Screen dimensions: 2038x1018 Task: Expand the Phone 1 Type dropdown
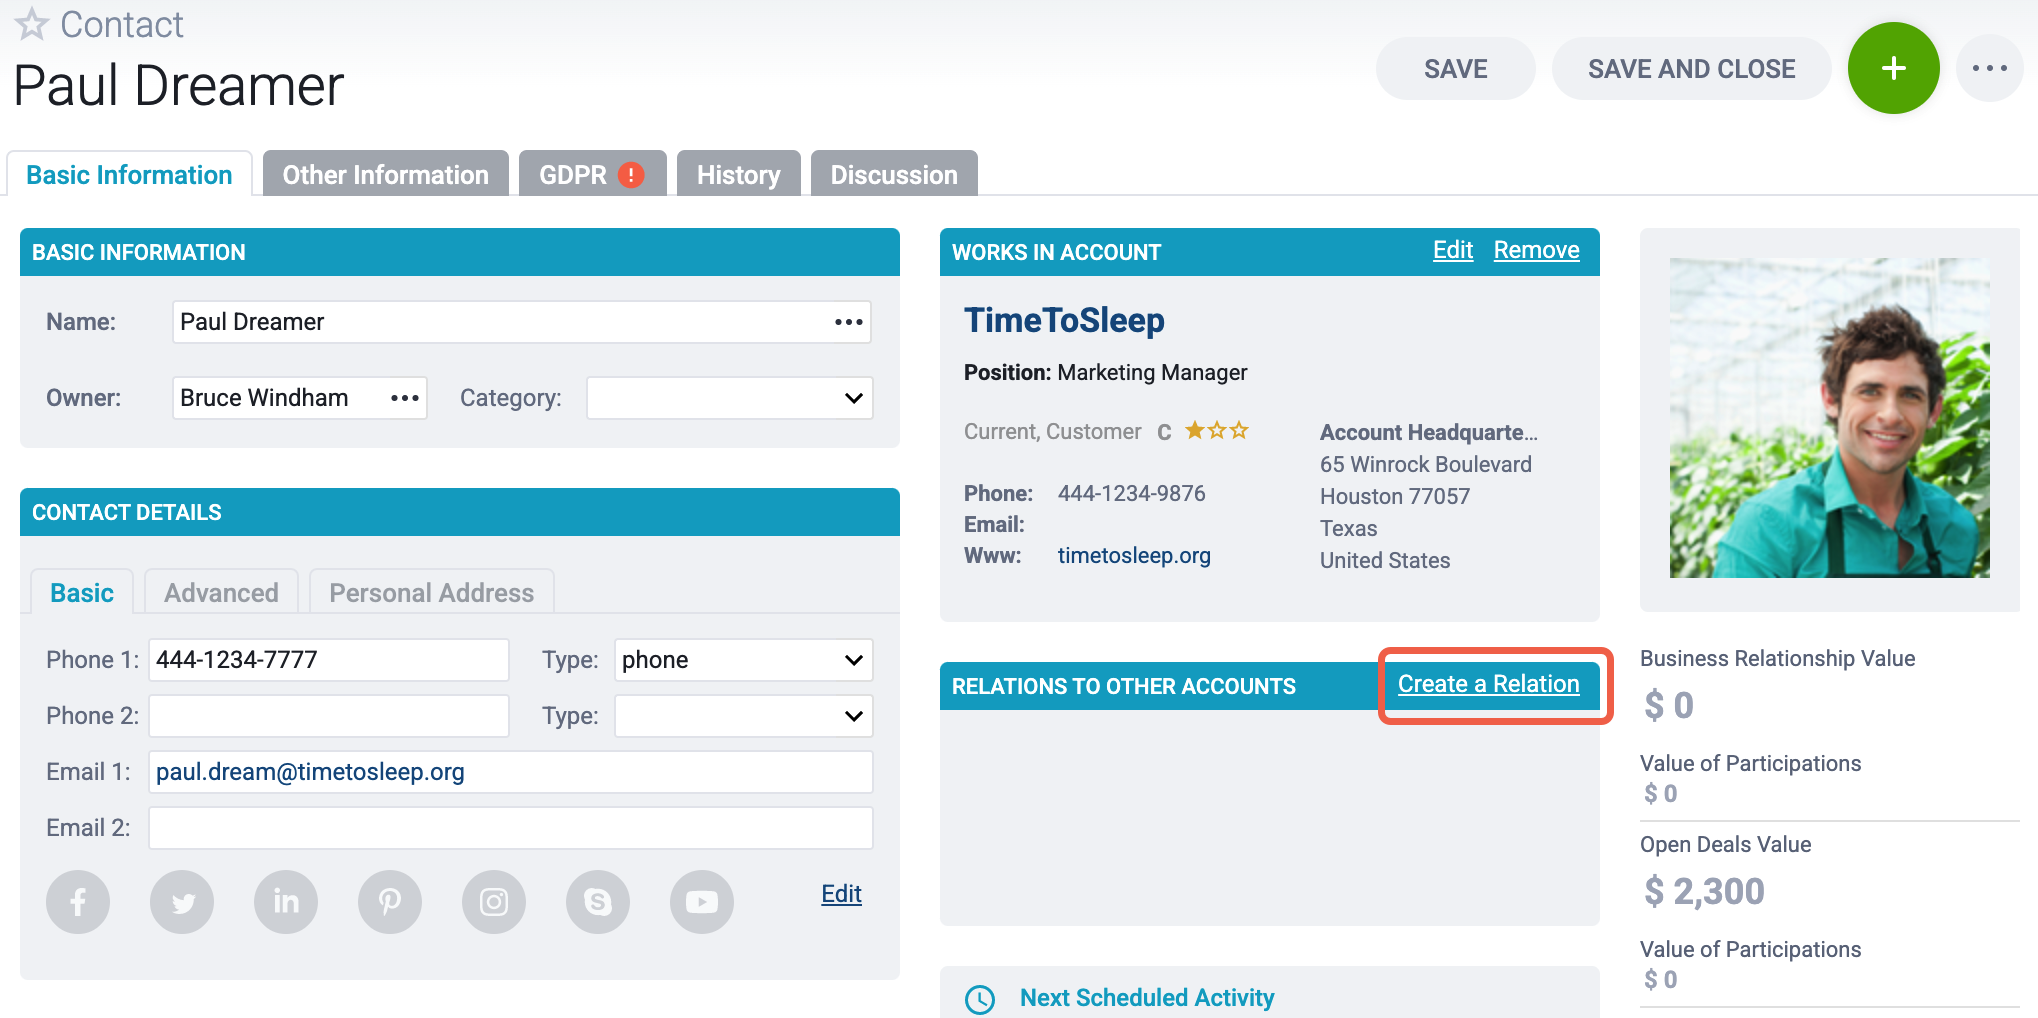pyautogui.click(x=744, y=660)
